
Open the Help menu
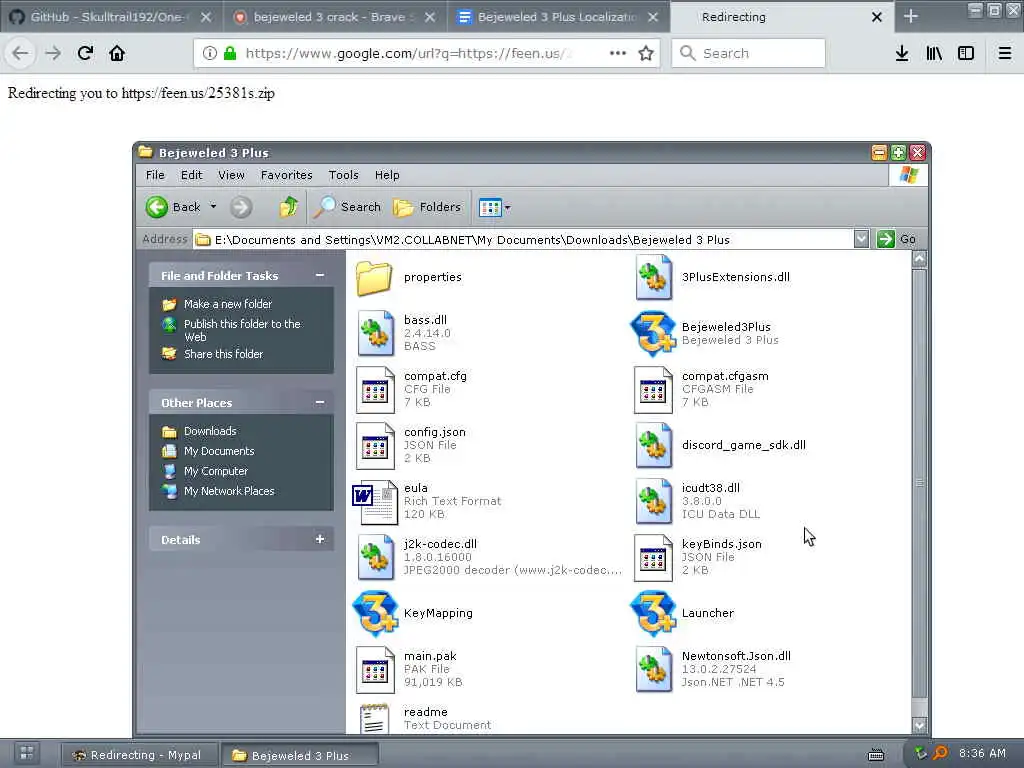[387, 175]
